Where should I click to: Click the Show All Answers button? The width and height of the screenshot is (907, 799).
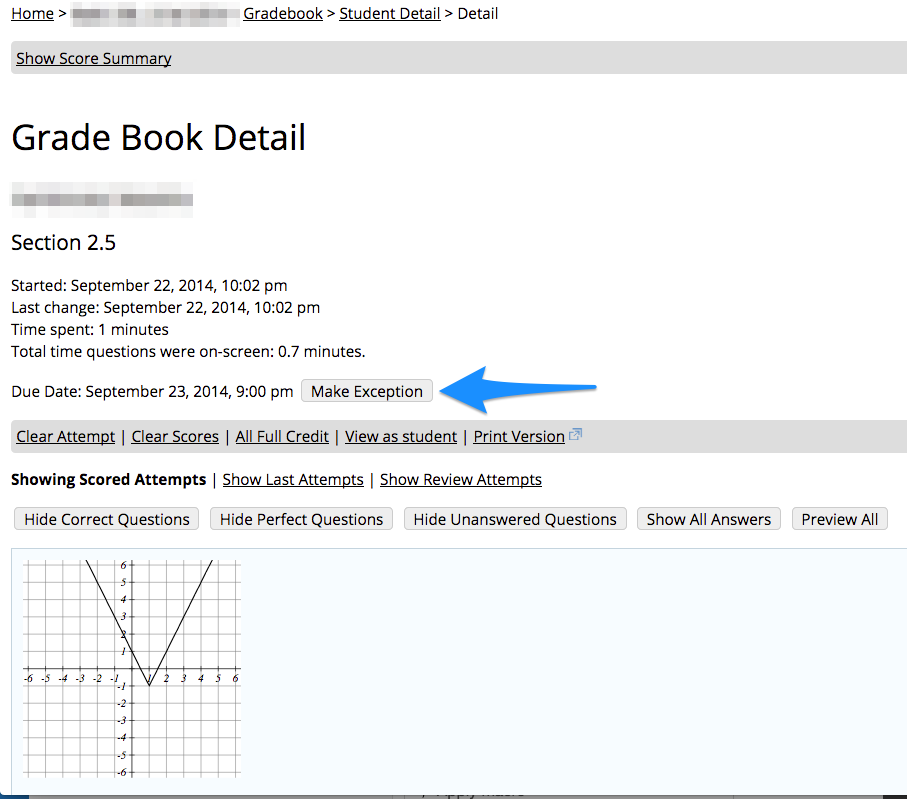(708, 519)
